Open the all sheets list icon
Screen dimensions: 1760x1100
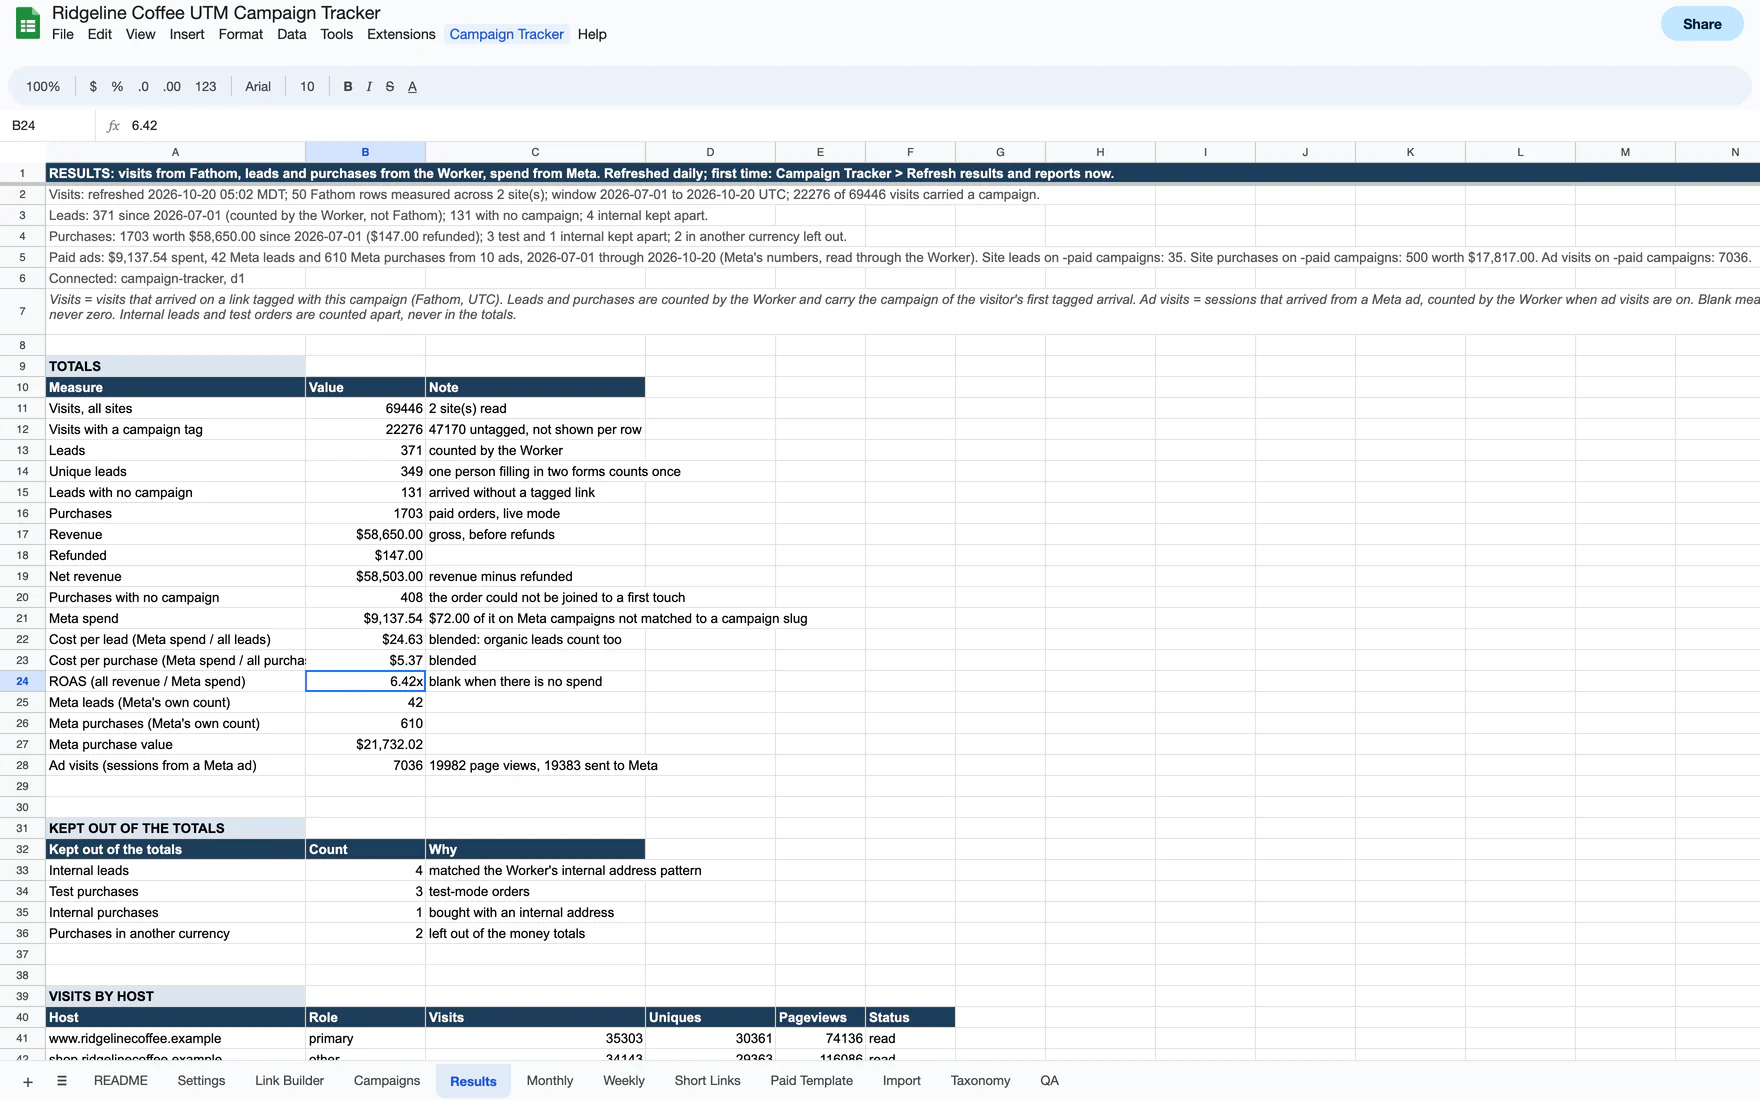point(62,1081)
